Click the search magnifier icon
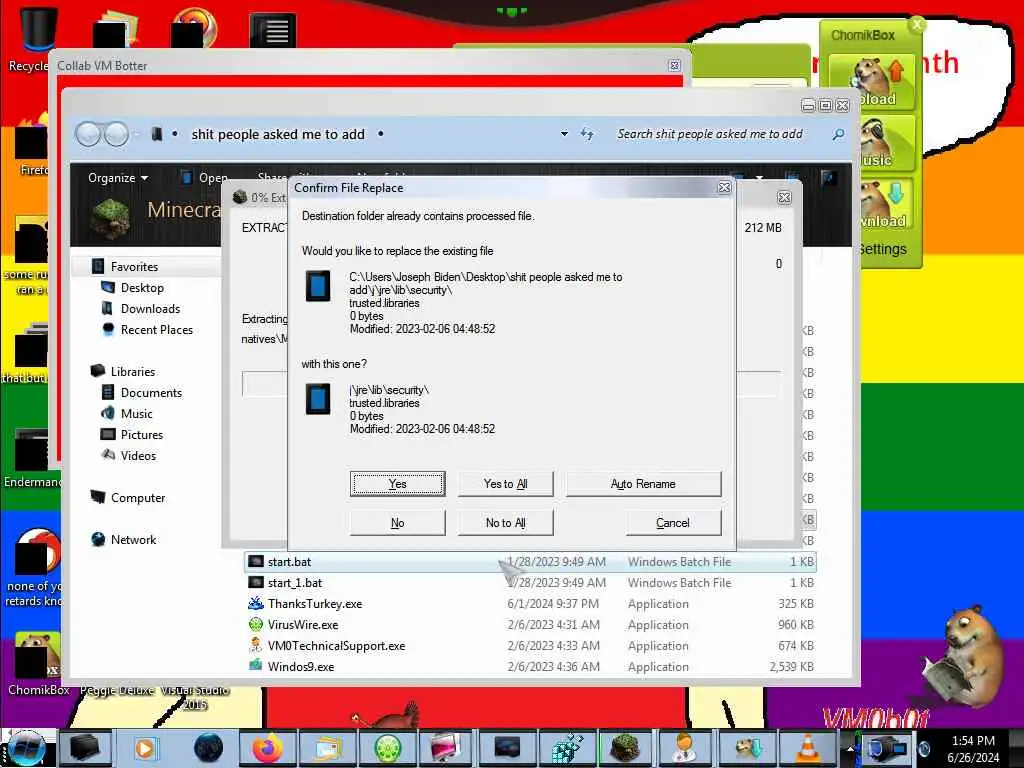This screenshot has width=1024, height=768. [838, 134]
